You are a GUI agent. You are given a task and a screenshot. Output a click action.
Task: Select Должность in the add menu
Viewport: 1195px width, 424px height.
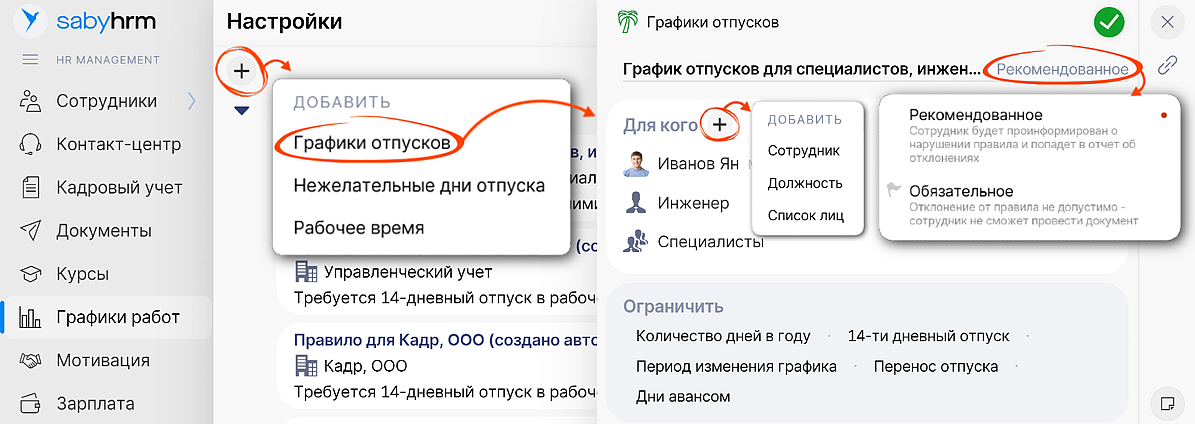coord(805,183)
